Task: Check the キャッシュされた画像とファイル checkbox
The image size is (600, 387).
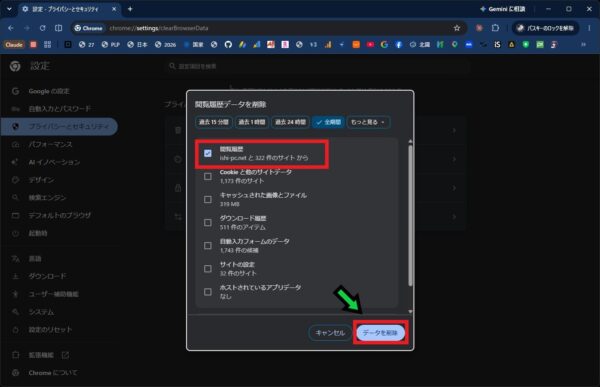Action: 208,199
